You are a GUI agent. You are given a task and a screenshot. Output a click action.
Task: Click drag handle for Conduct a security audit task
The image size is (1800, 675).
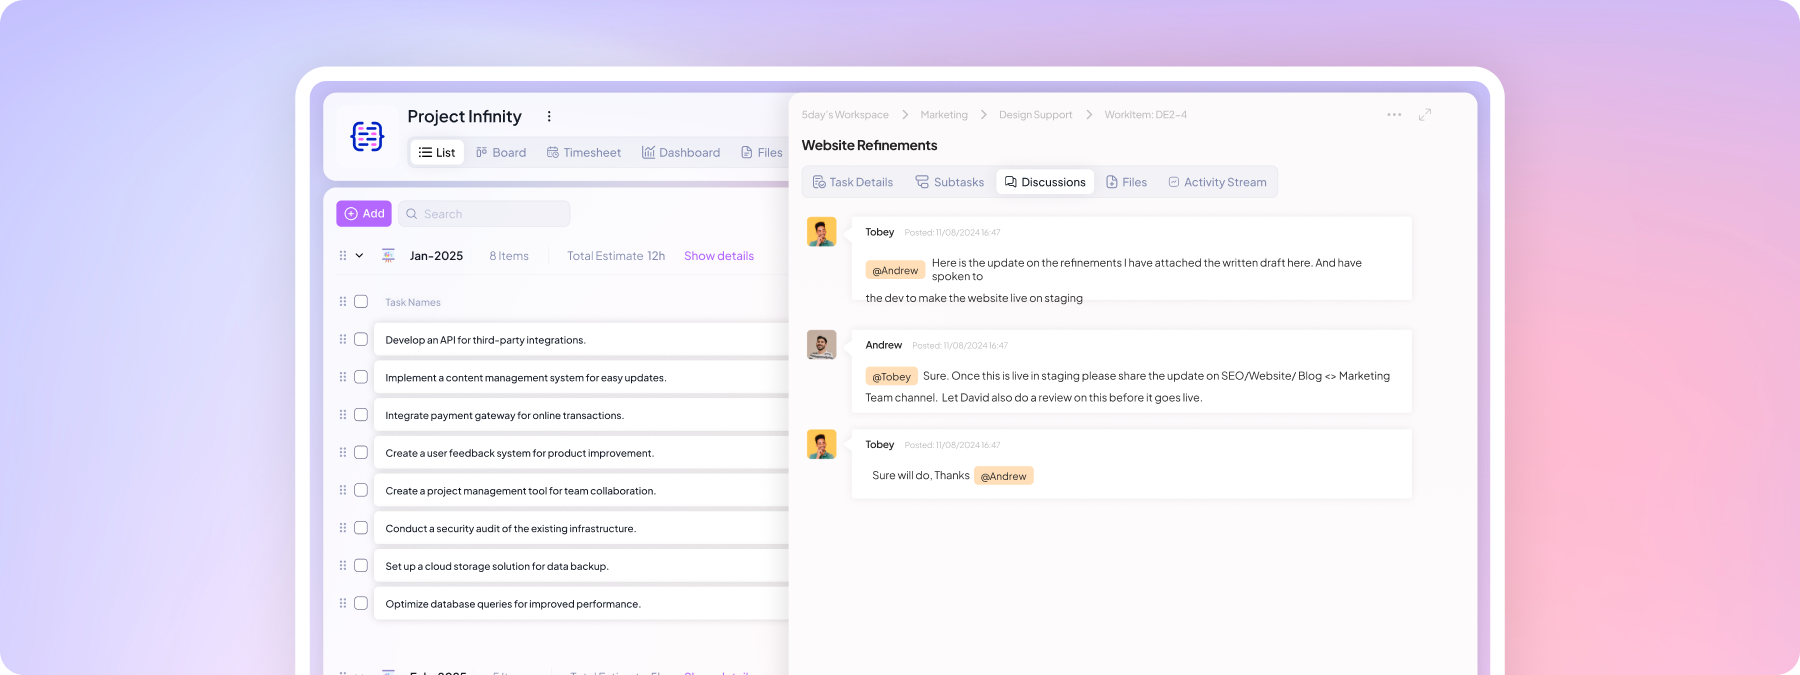[343, 528]
